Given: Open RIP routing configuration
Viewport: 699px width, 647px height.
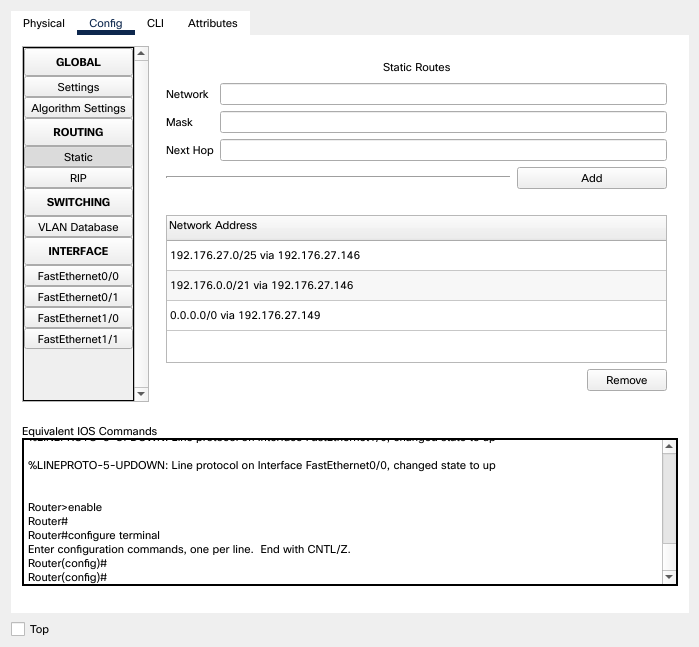Looking at the screenshot, I should coord(78,178).
